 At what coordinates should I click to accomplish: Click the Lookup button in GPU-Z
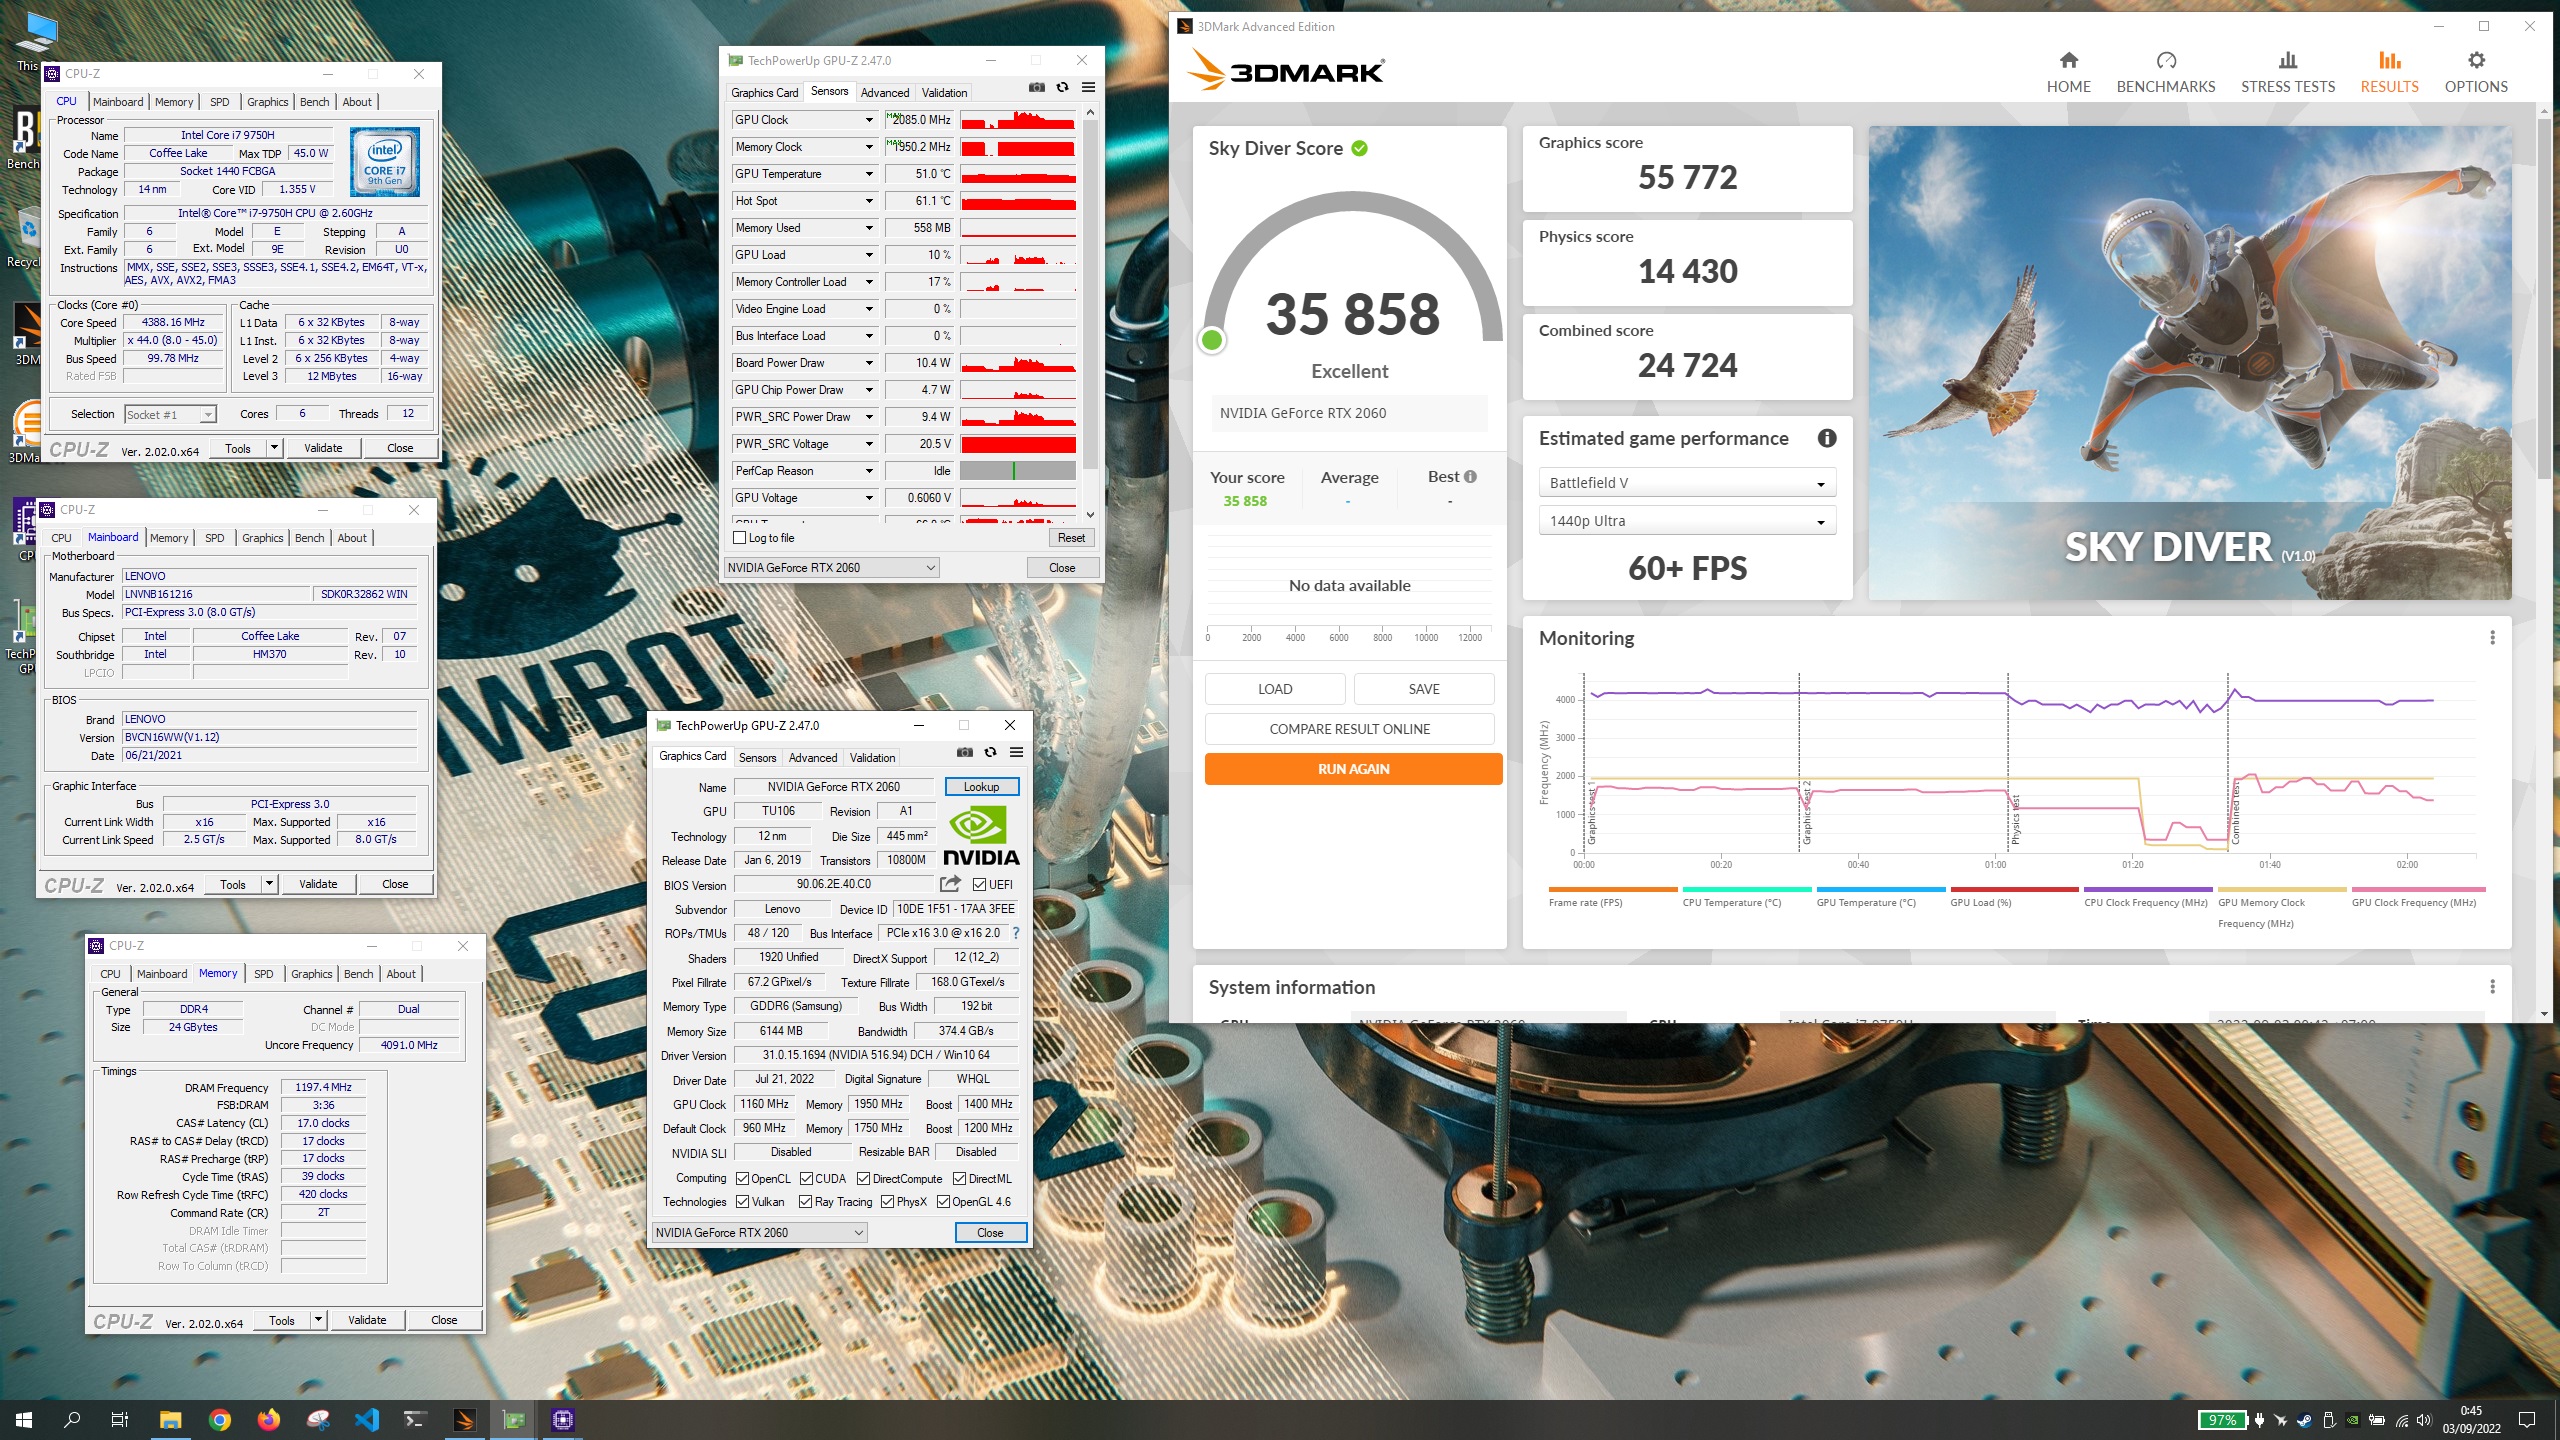coord(981,787)
